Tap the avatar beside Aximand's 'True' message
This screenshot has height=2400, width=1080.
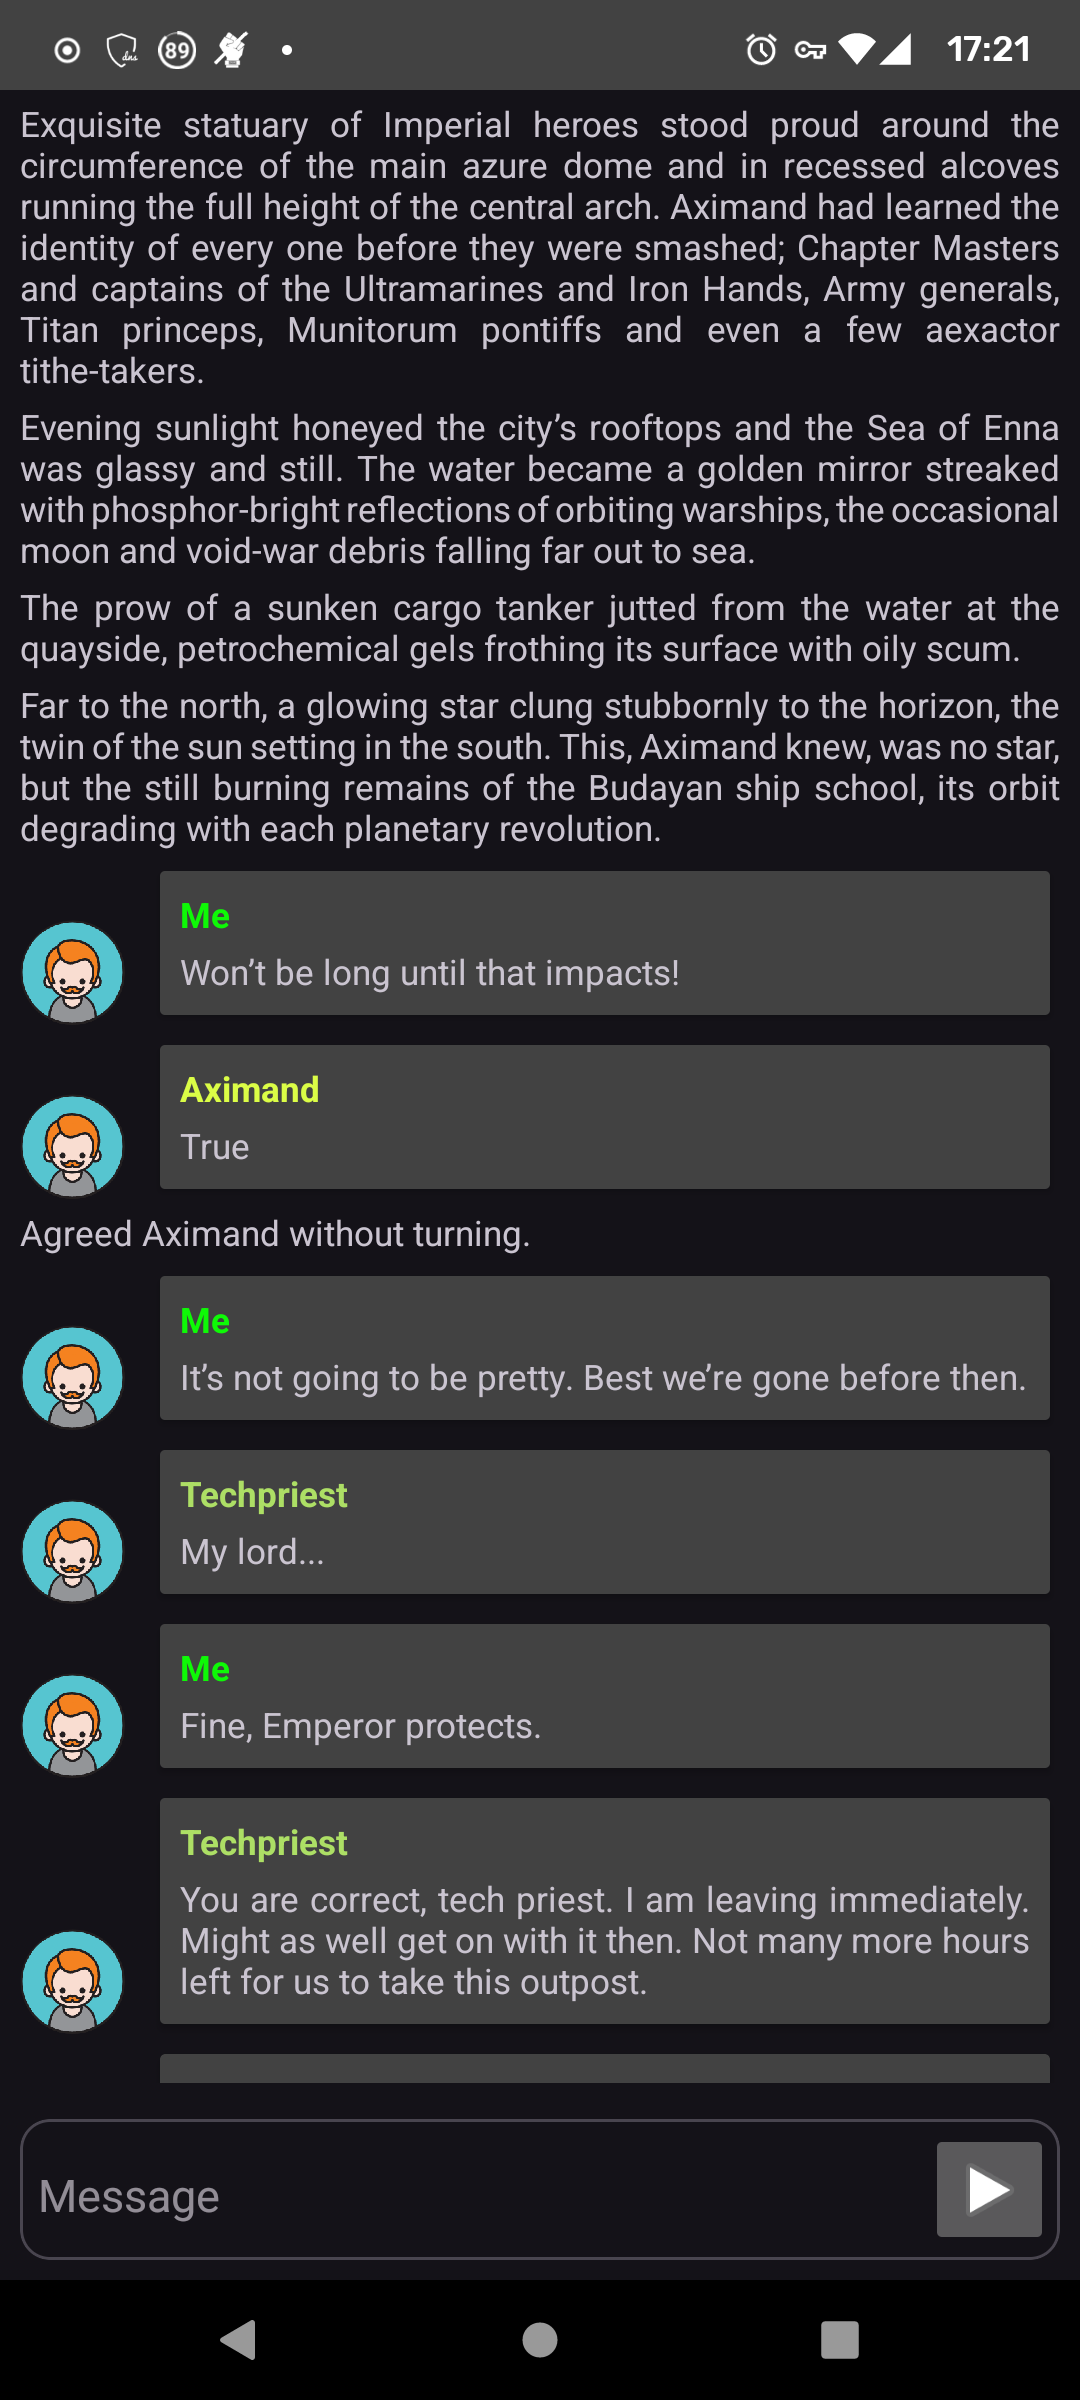click(x=73, y=1146)
